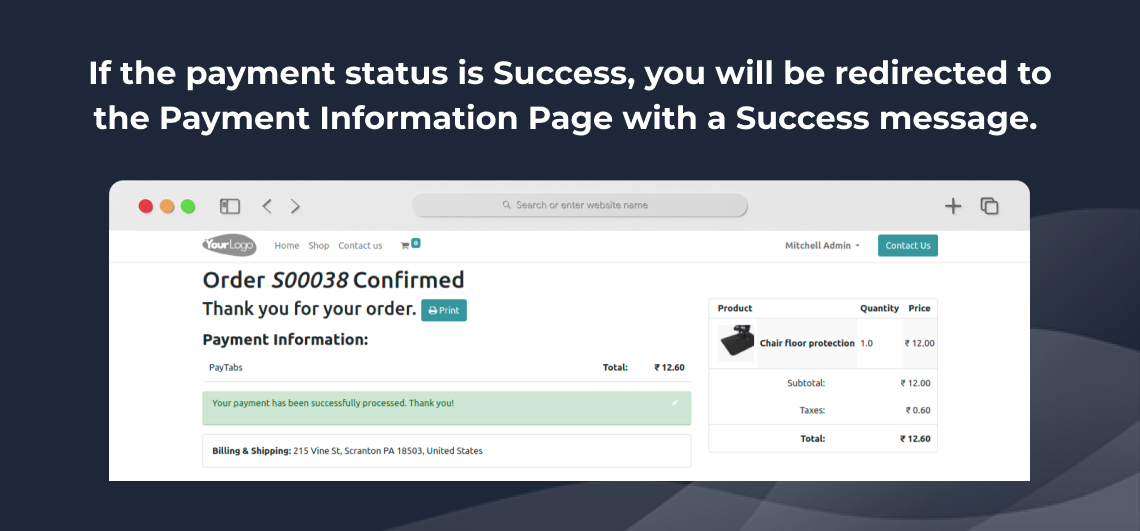Click the Chair floor protection product name
The image size is (1140, 531).
coord(807,343)
